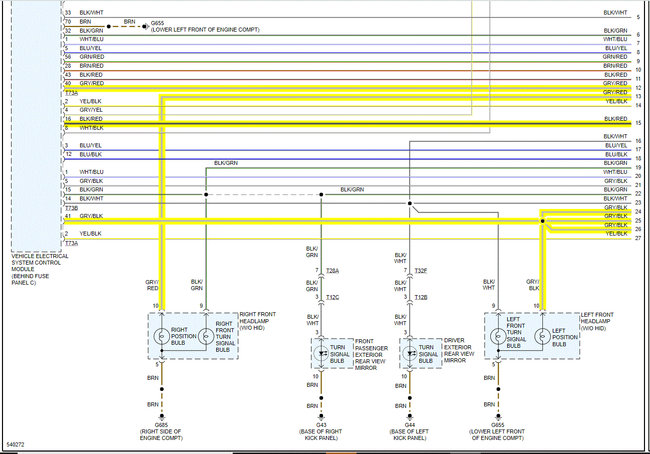Click ground symbol above G44 label
650x454 pixels.
point(410,417)
